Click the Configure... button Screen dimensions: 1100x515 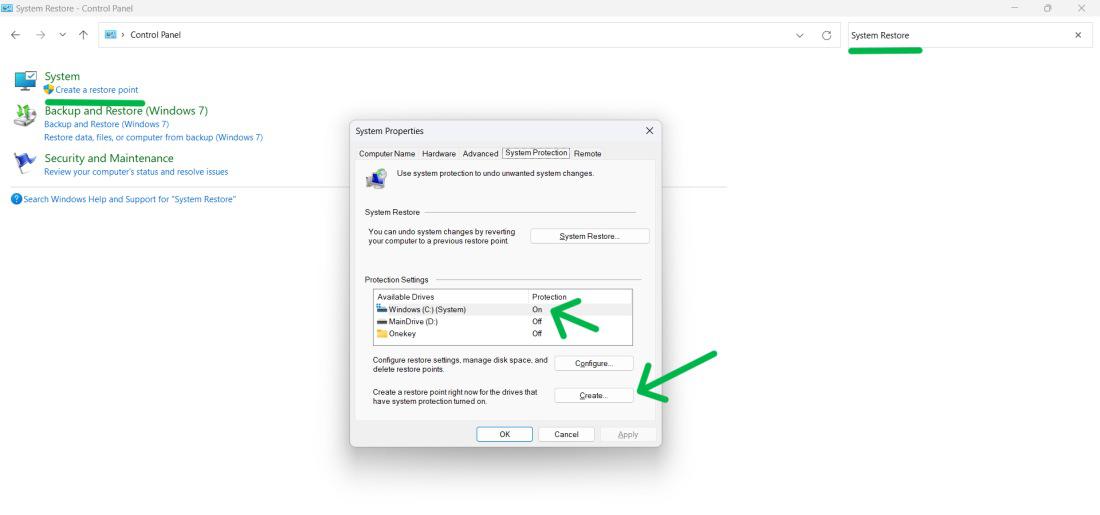(594, 363)
